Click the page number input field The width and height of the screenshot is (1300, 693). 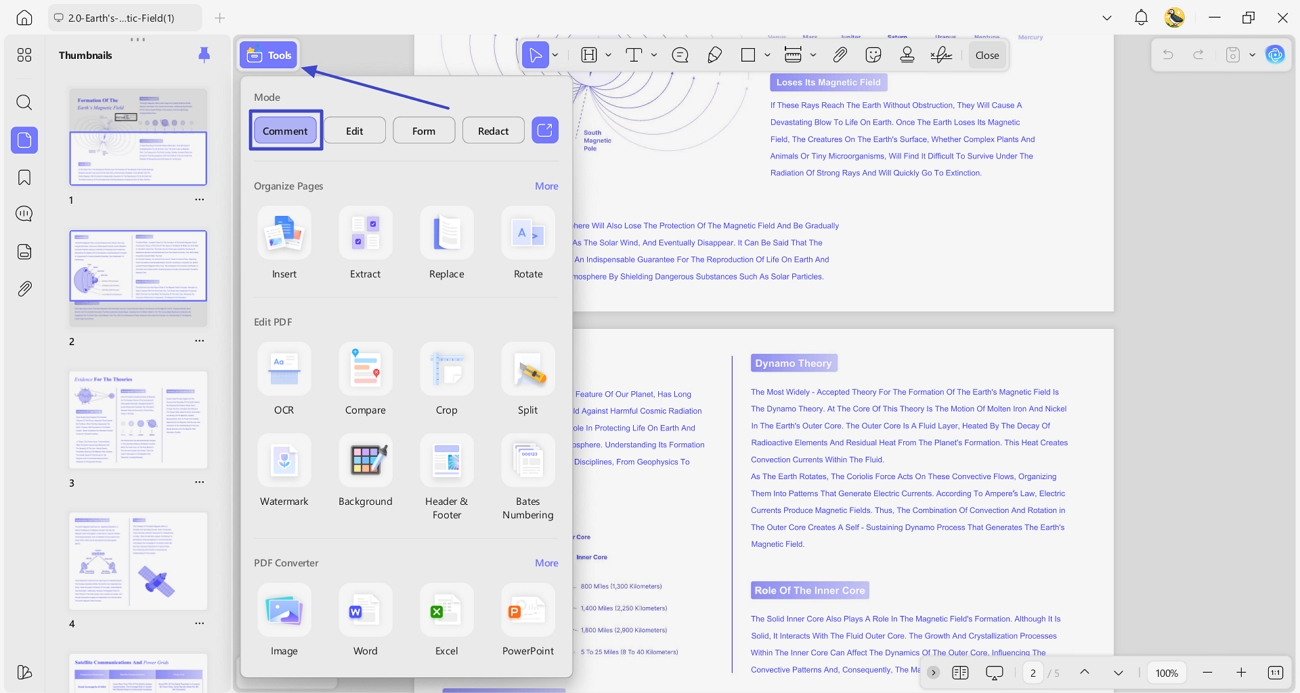(x=1033, y=673)
